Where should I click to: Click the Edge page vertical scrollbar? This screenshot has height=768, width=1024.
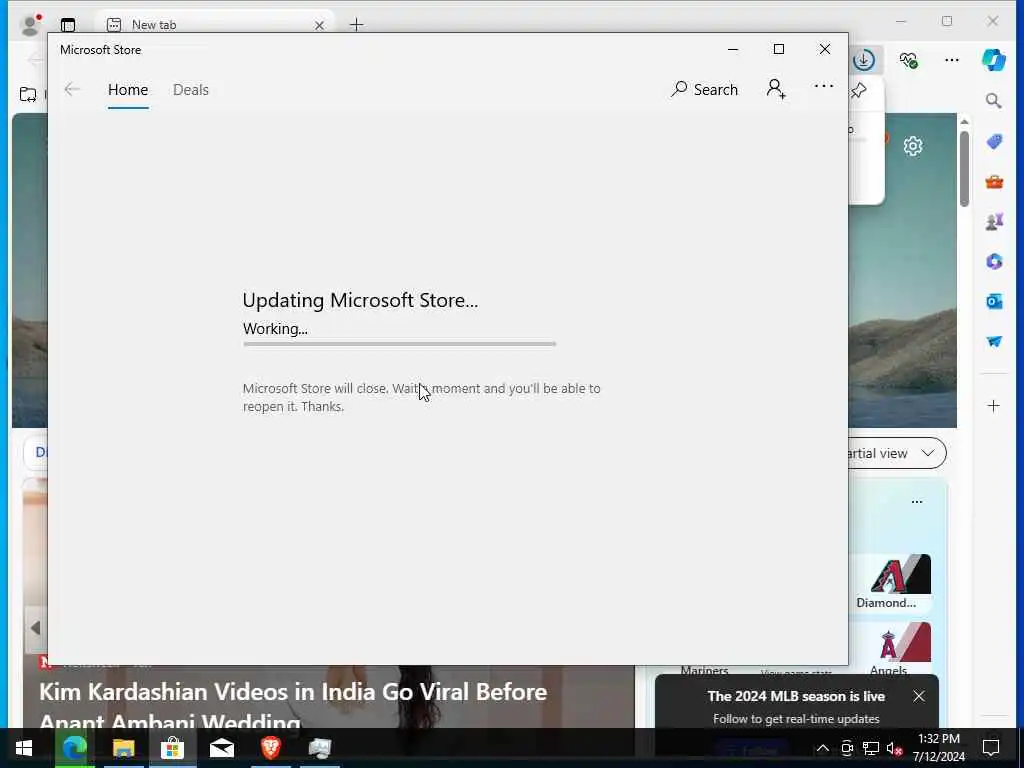(x=965, y=168)
